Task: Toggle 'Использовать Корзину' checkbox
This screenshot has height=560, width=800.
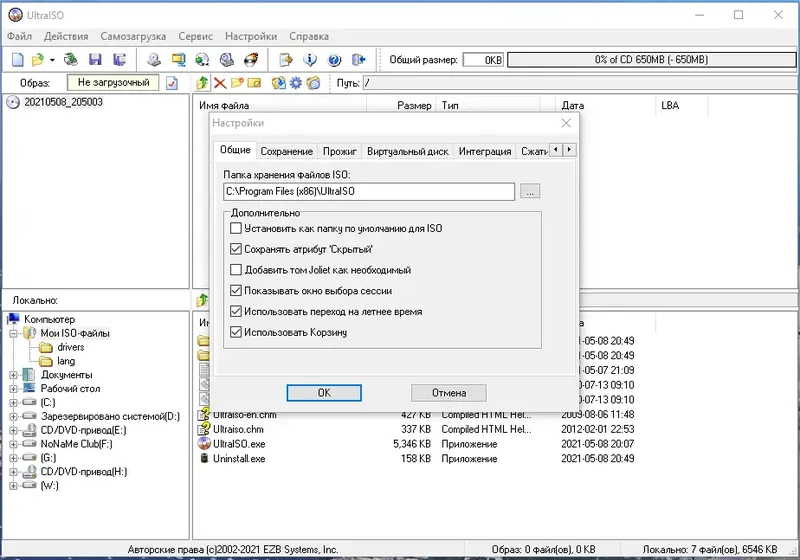Action: click(x=236, y=332)
